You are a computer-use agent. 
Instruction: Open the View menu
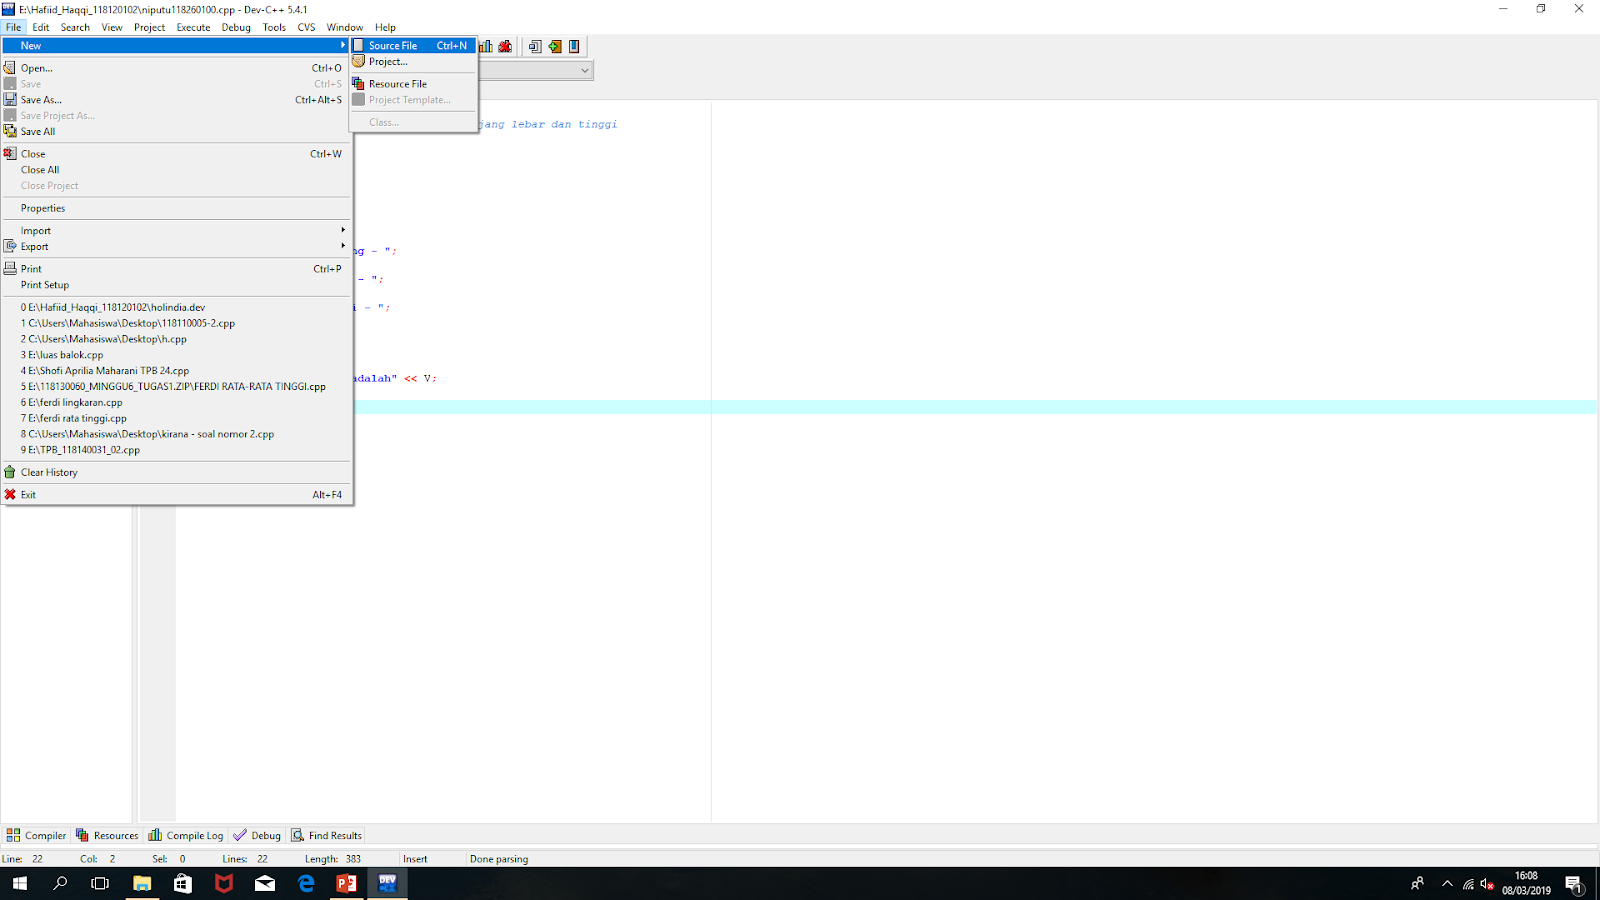click(x=112, y=27)
